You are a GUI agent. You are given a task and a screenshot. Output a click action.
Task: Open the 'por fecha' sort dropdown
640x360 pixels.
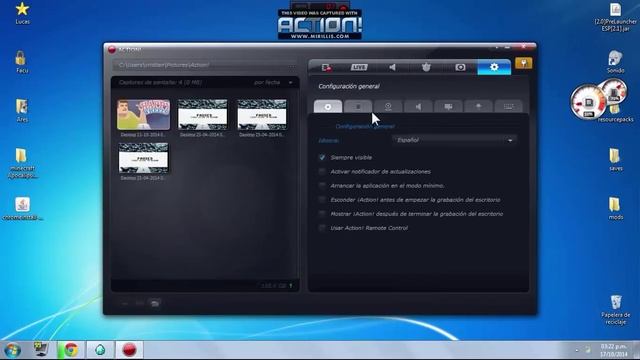point(273,82)
